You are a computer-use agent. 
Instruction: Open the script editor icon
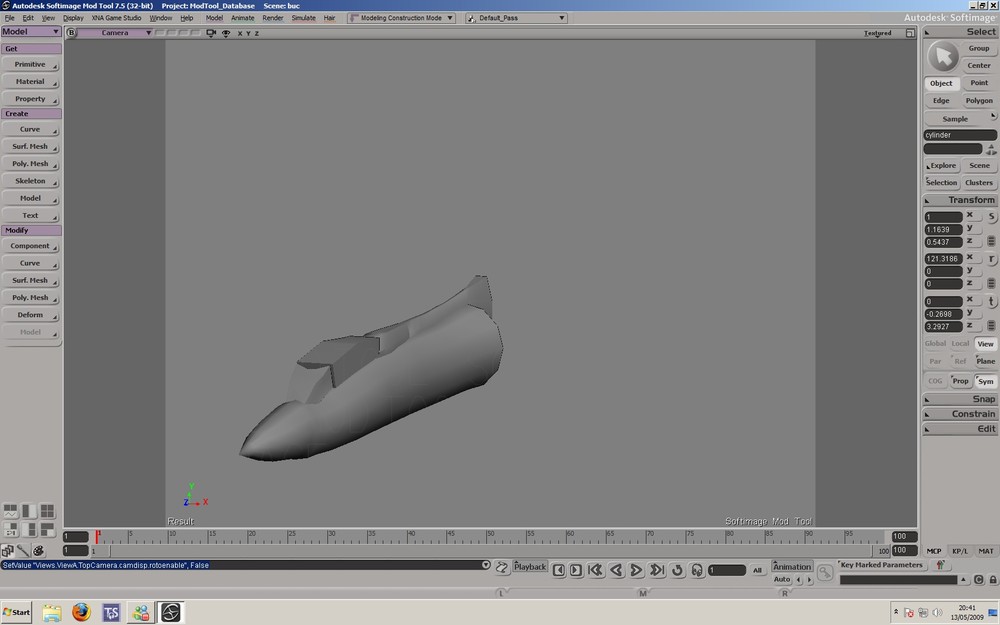[x=501, y=567]
